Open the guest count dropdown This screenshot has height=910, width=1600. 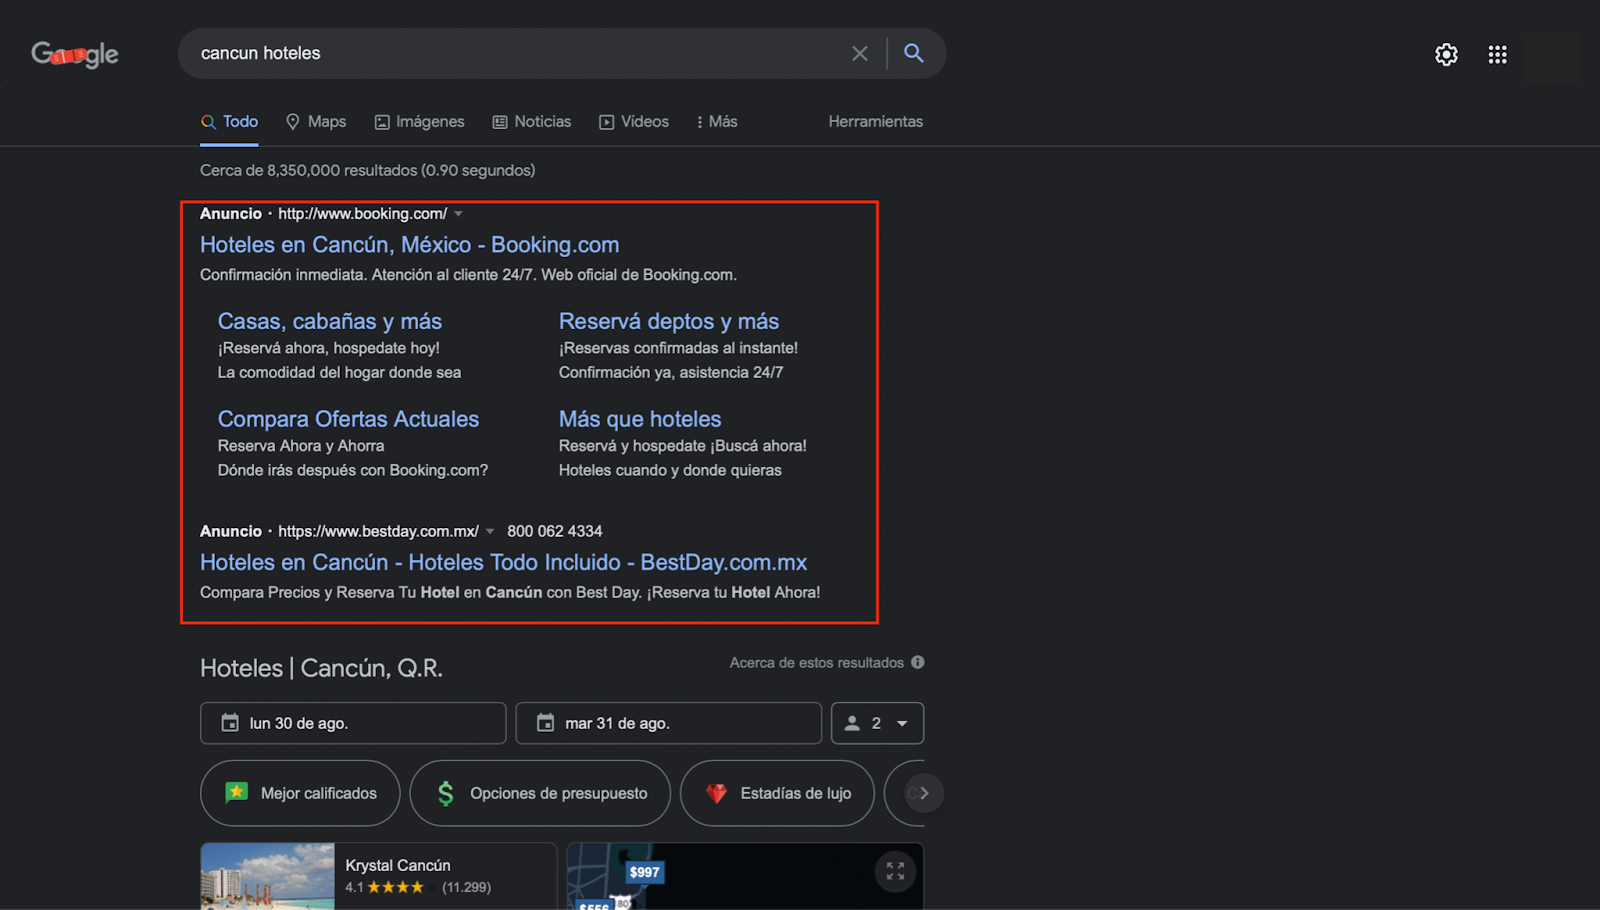tap(877, 723)
